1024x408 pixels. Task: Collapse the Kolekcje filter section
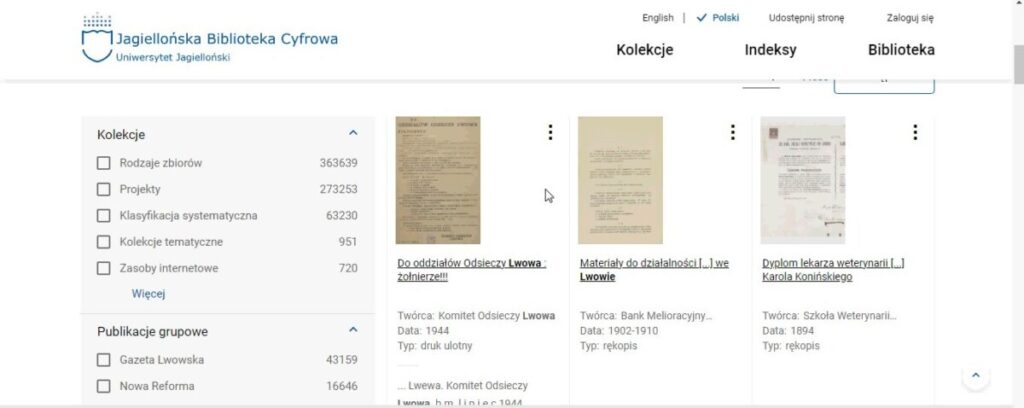point(353,133)
